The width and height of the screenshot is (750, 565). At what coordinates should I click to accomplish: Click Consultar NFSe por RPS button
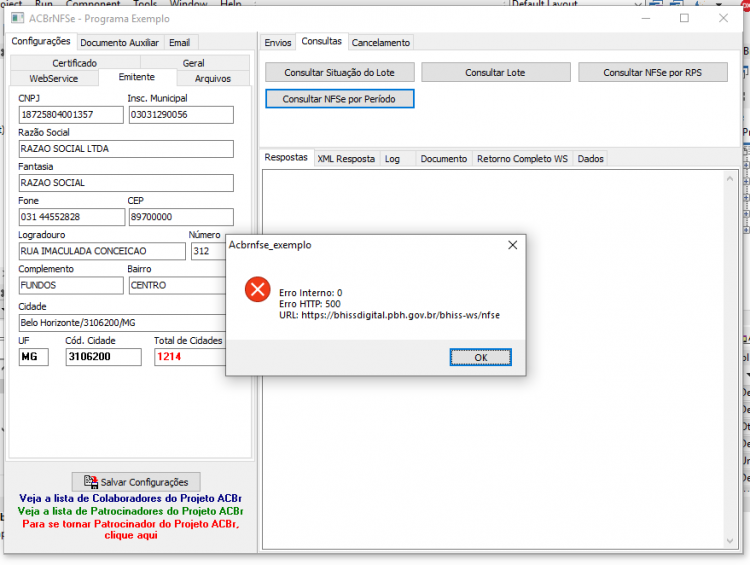(652, 72)
